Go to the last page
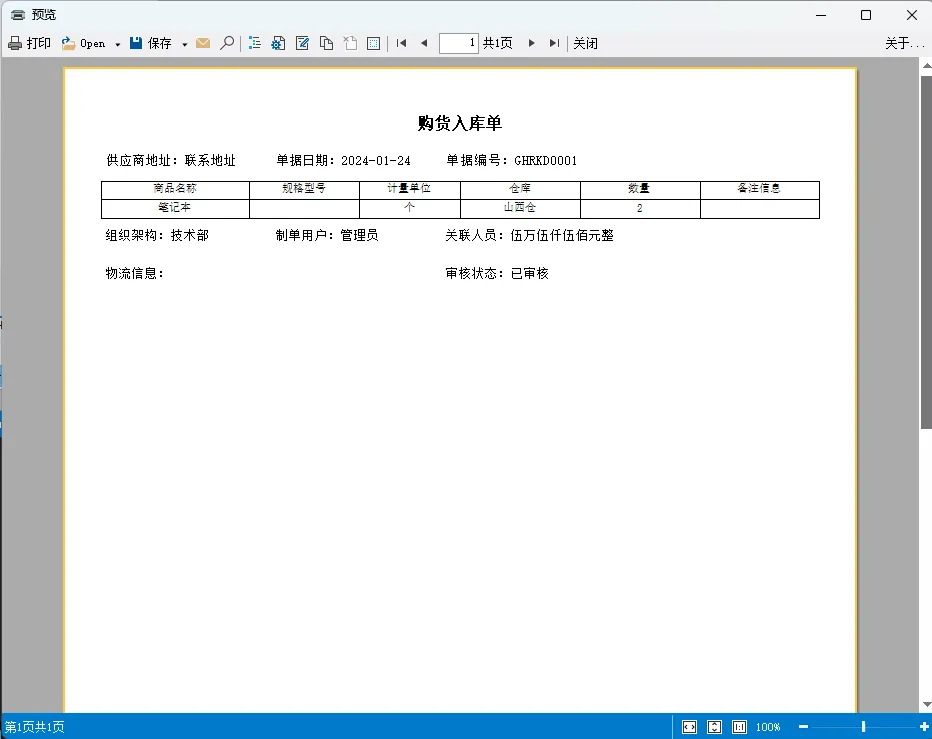Image resolution: width=932 pixels, height=739 pixels. 554,43
